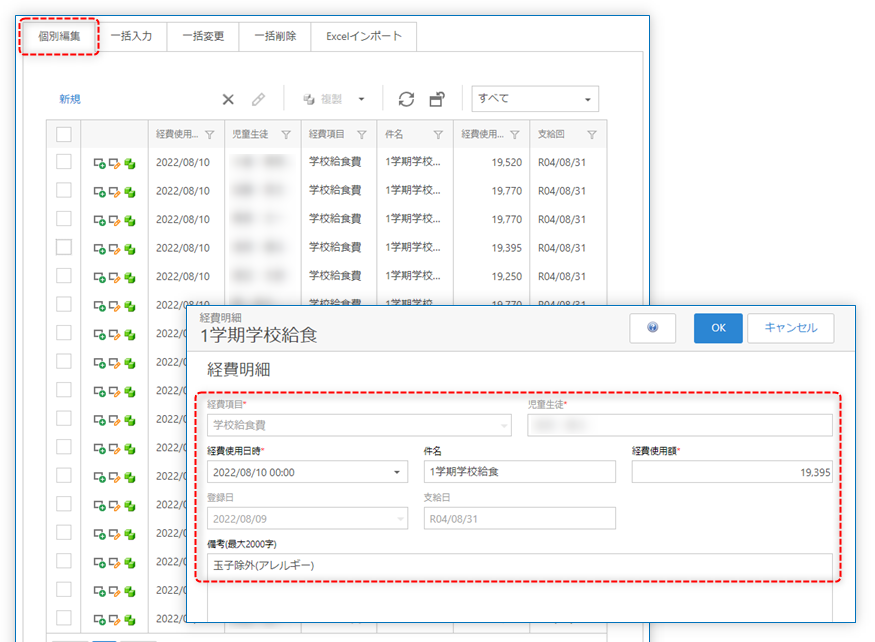875x642 pixels.
Task: Click the green copy icon in the 19,250 row
Action: (130, 277)
